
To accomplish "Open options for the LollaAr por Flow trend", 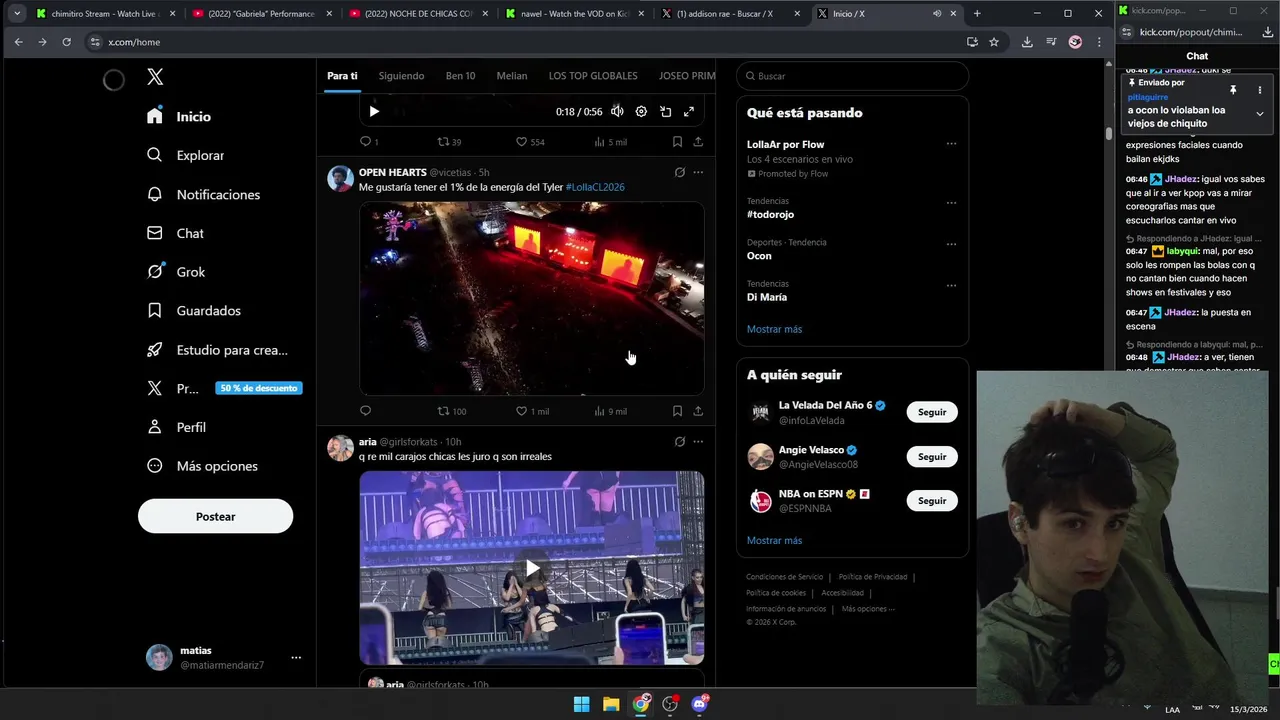I will point(951,144).
